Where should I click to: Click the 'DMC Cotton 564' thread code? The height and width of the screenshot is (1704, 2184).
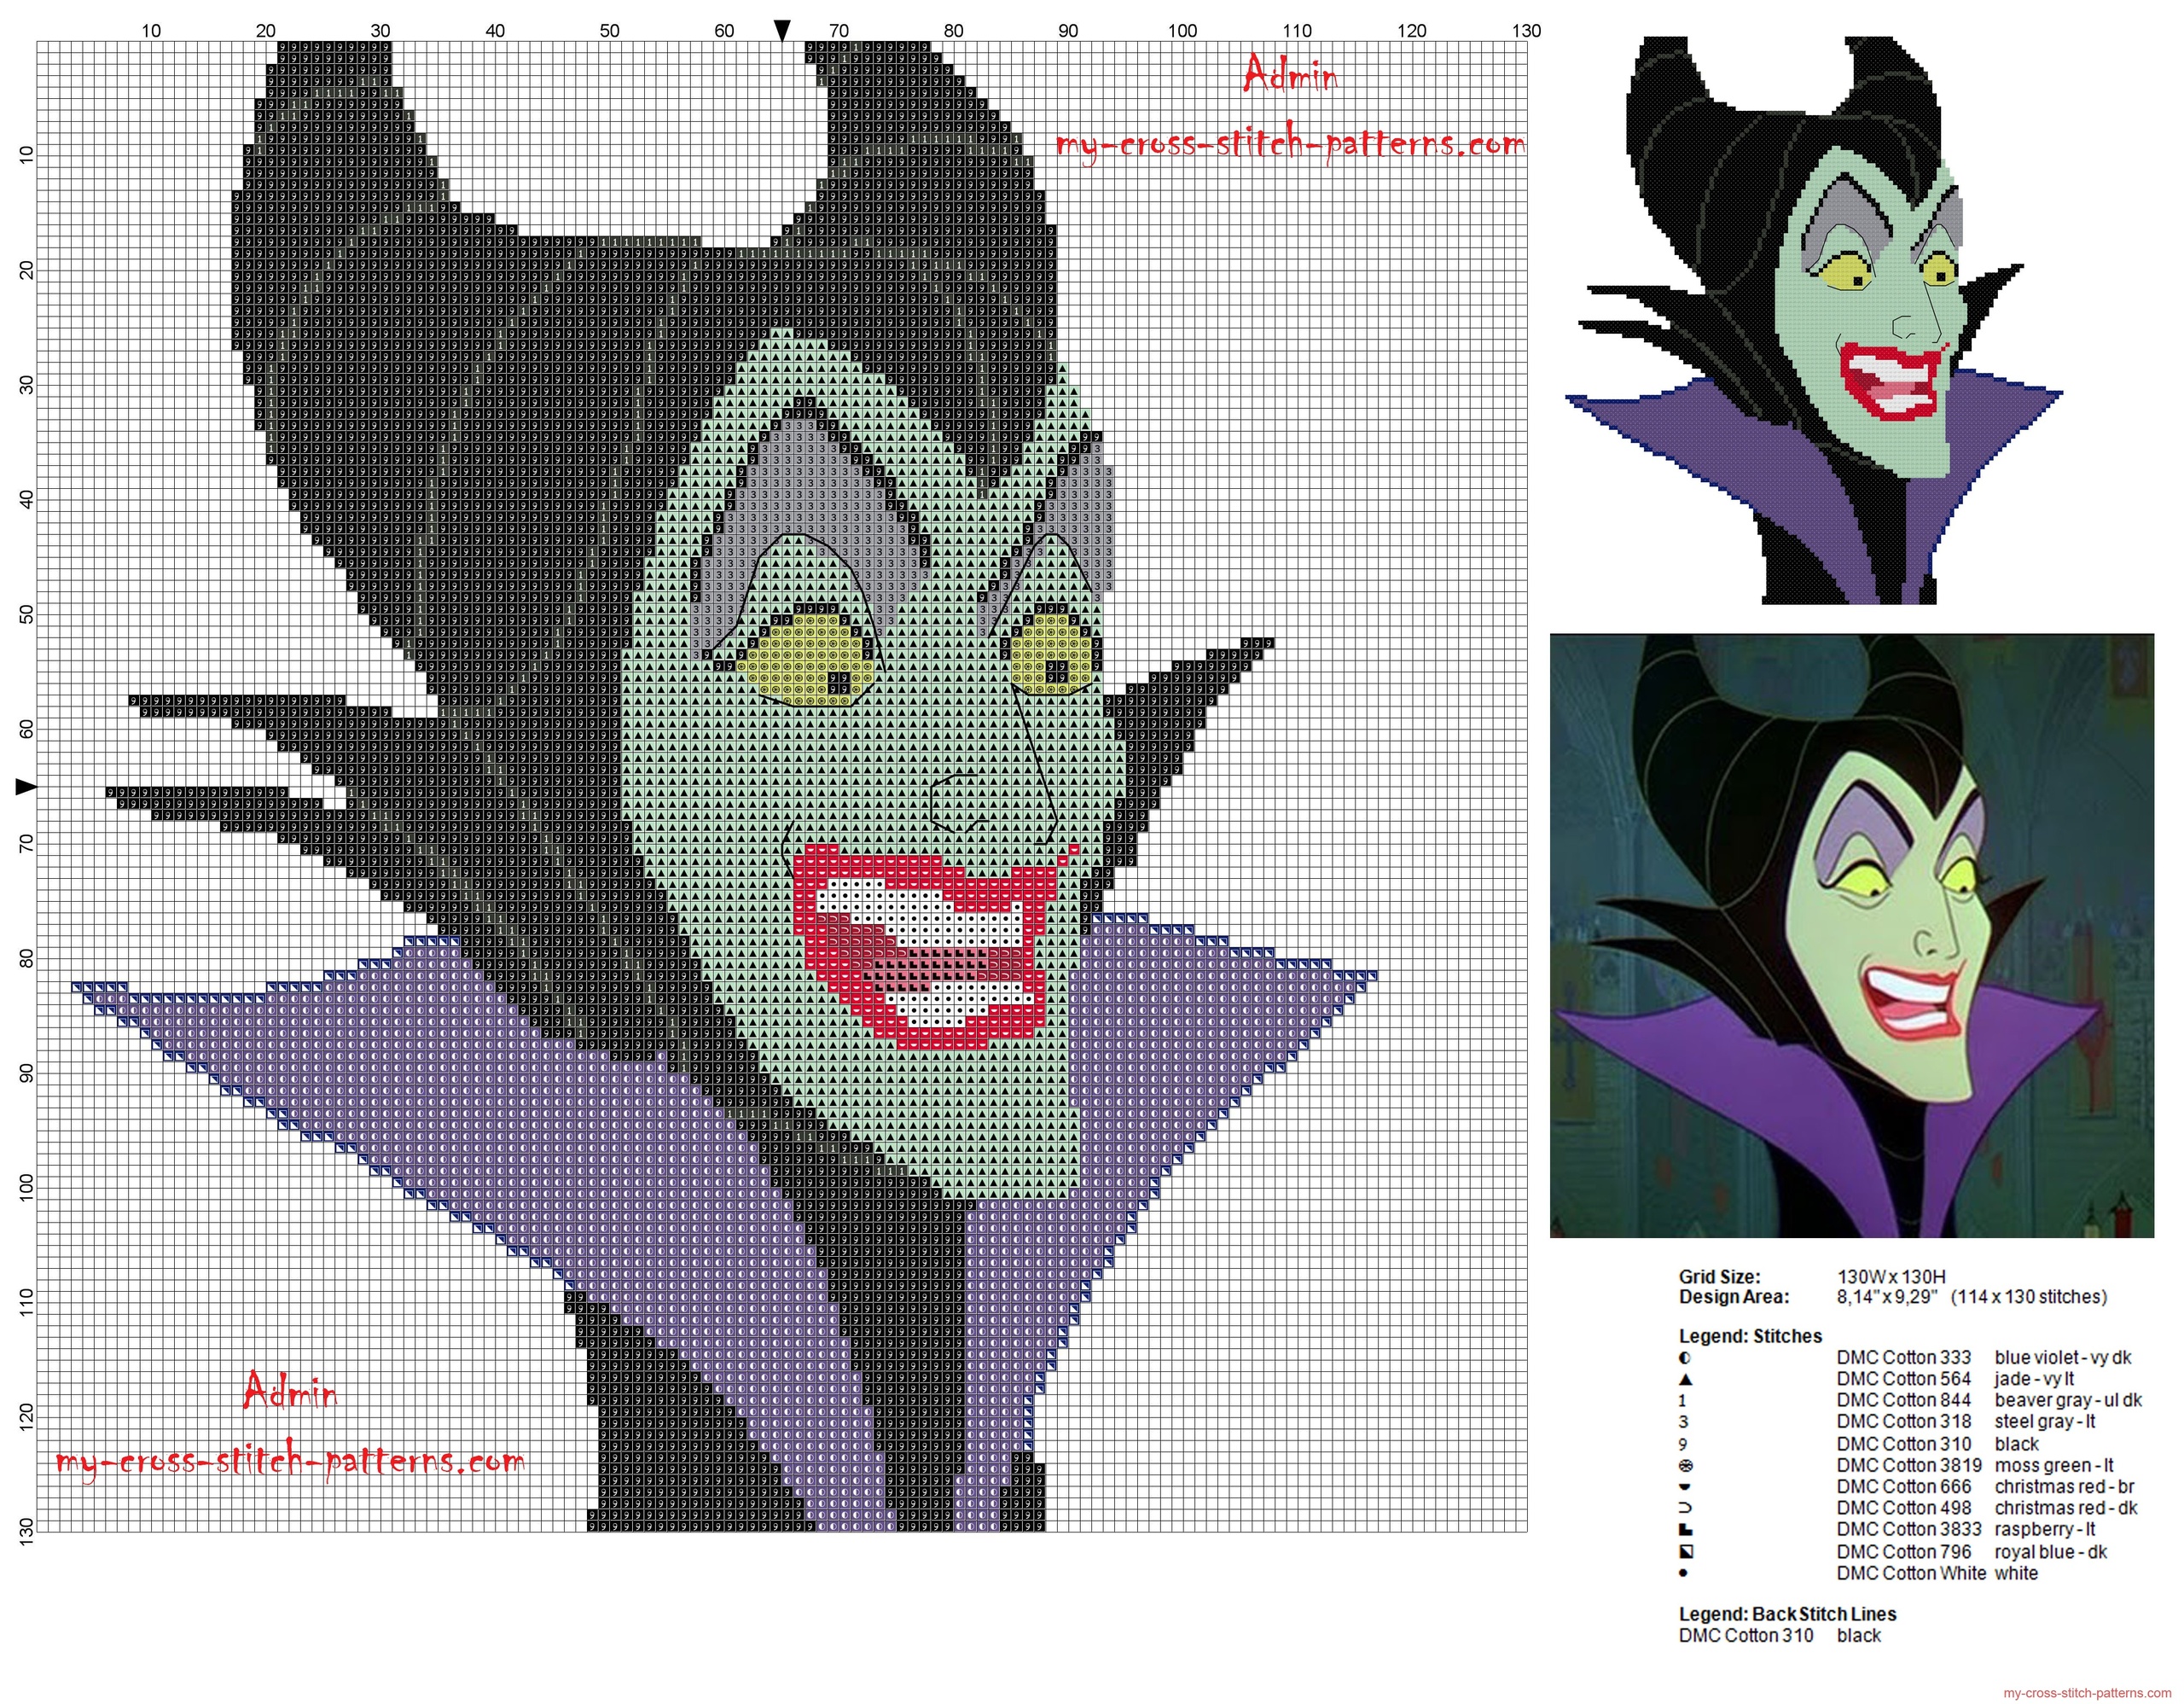1904,1379
